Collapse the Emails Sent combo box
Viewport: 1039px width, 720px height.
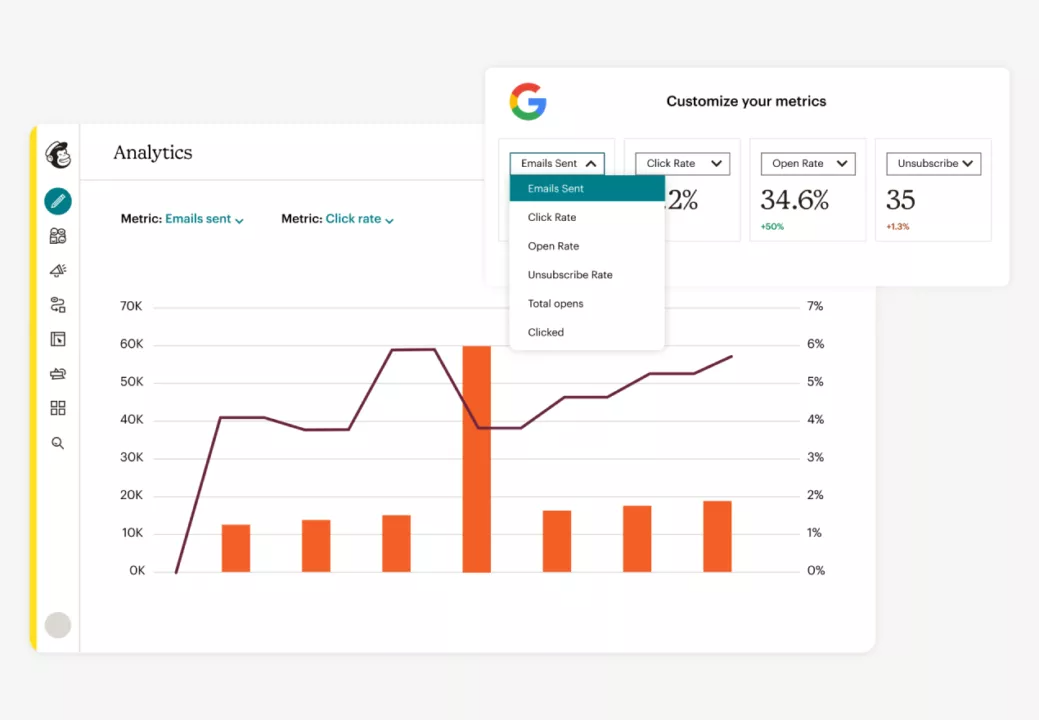coord(557,164)
